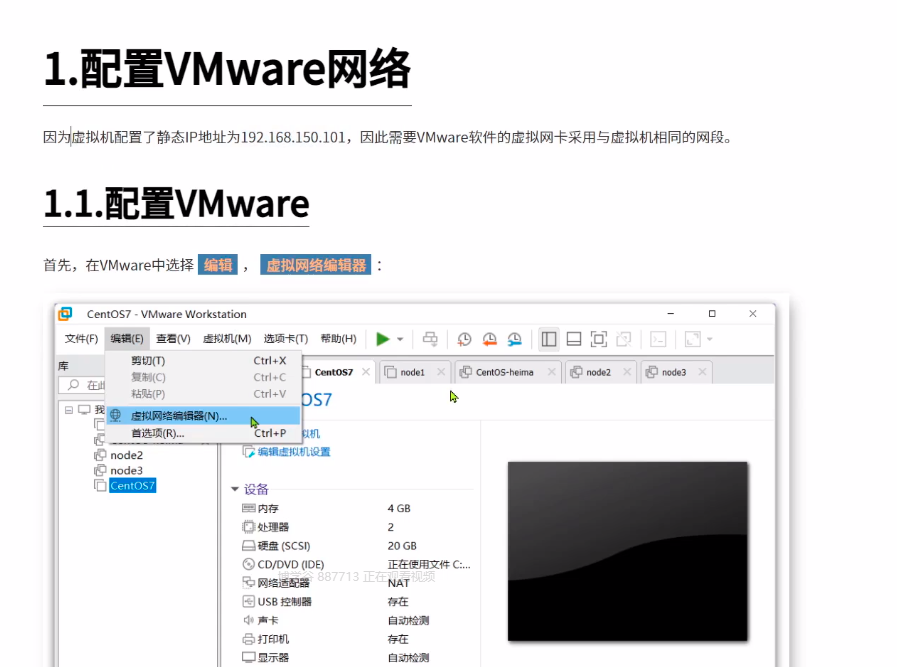This screenshot has width=897, height=667.
Task: Collapse the 设备 section triangle
Action: [235, 489]
